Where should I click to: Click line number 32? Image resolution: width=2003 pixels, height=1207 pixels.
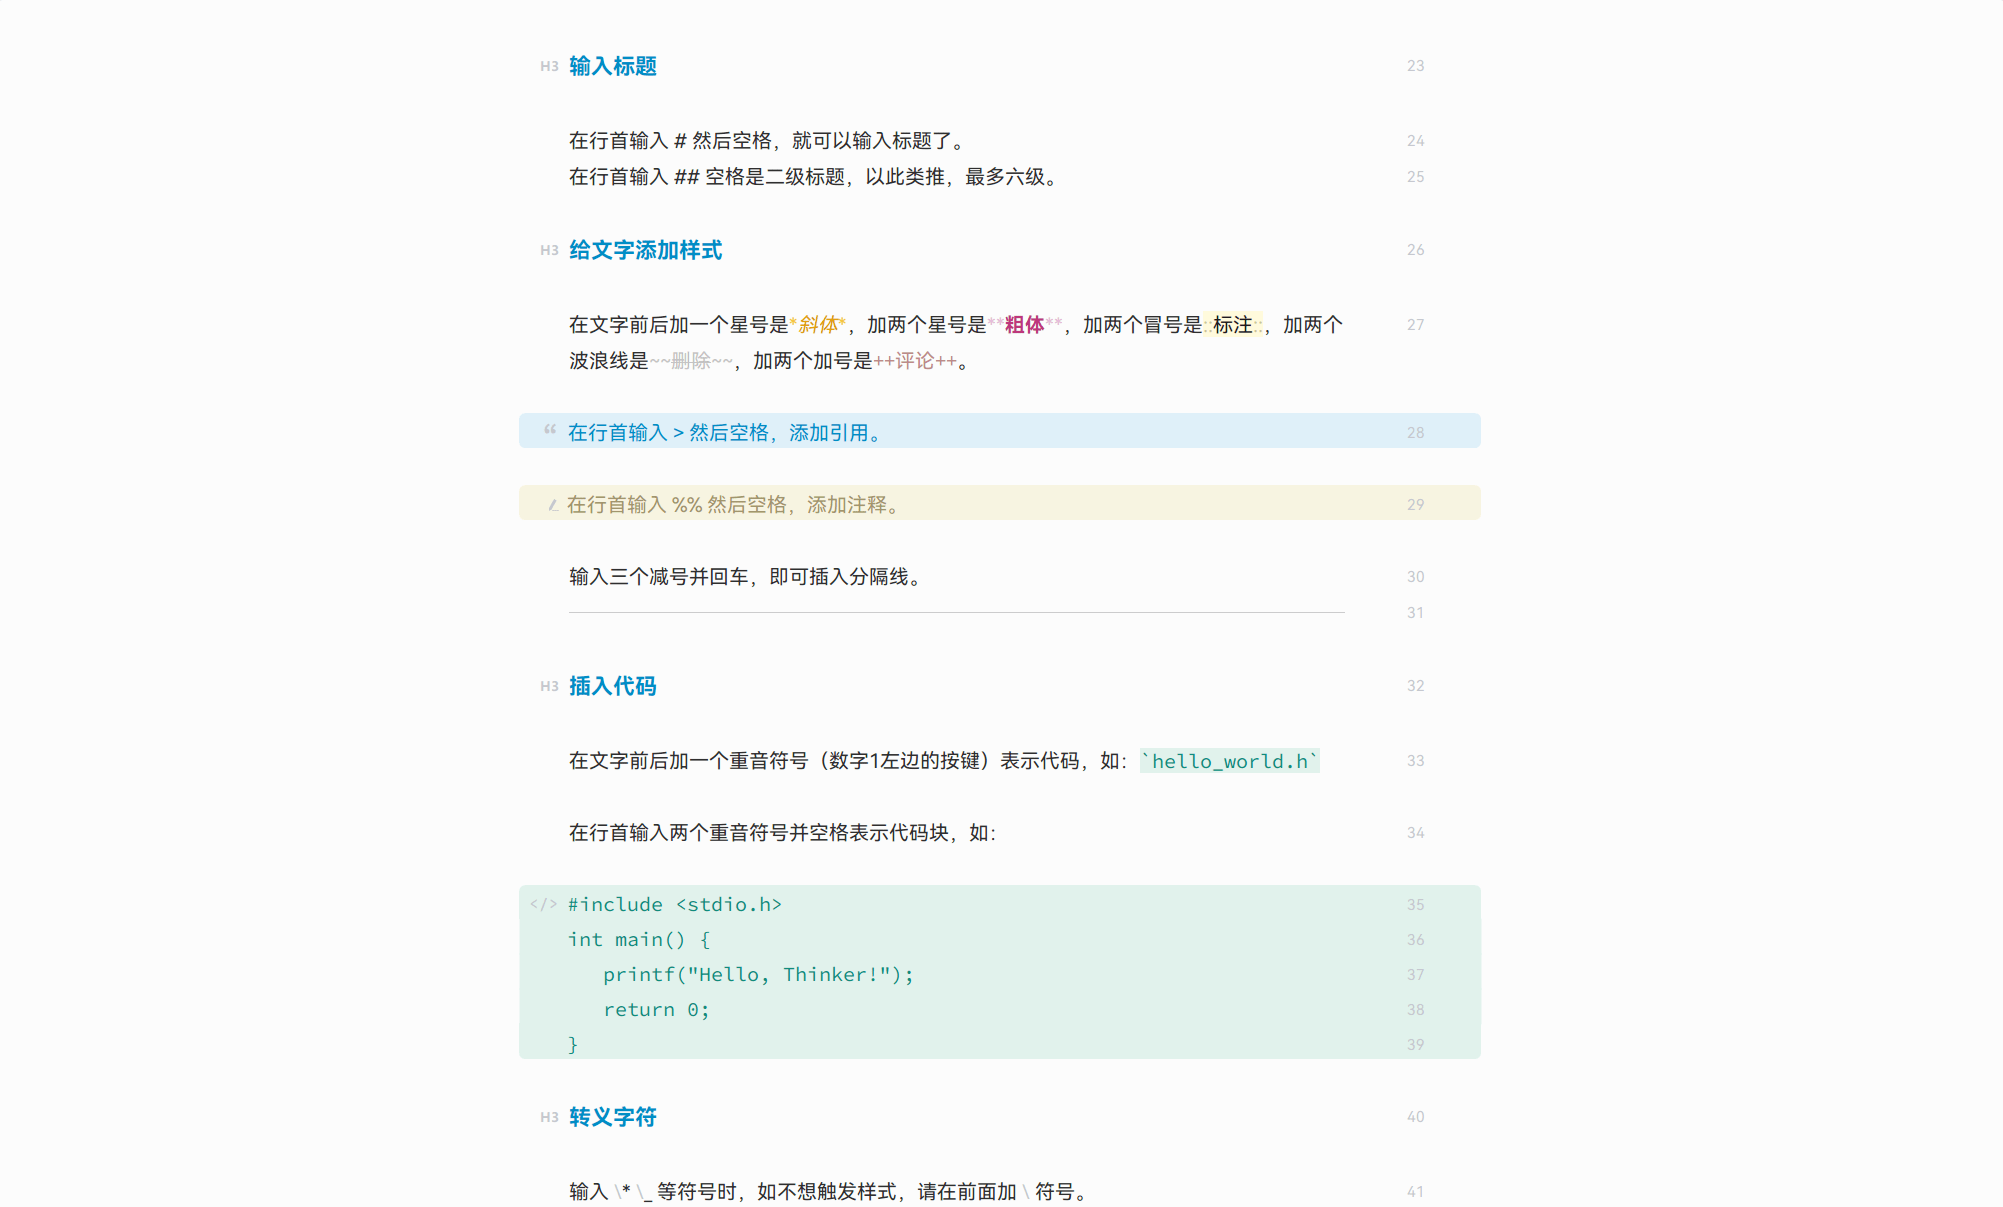1415,686
